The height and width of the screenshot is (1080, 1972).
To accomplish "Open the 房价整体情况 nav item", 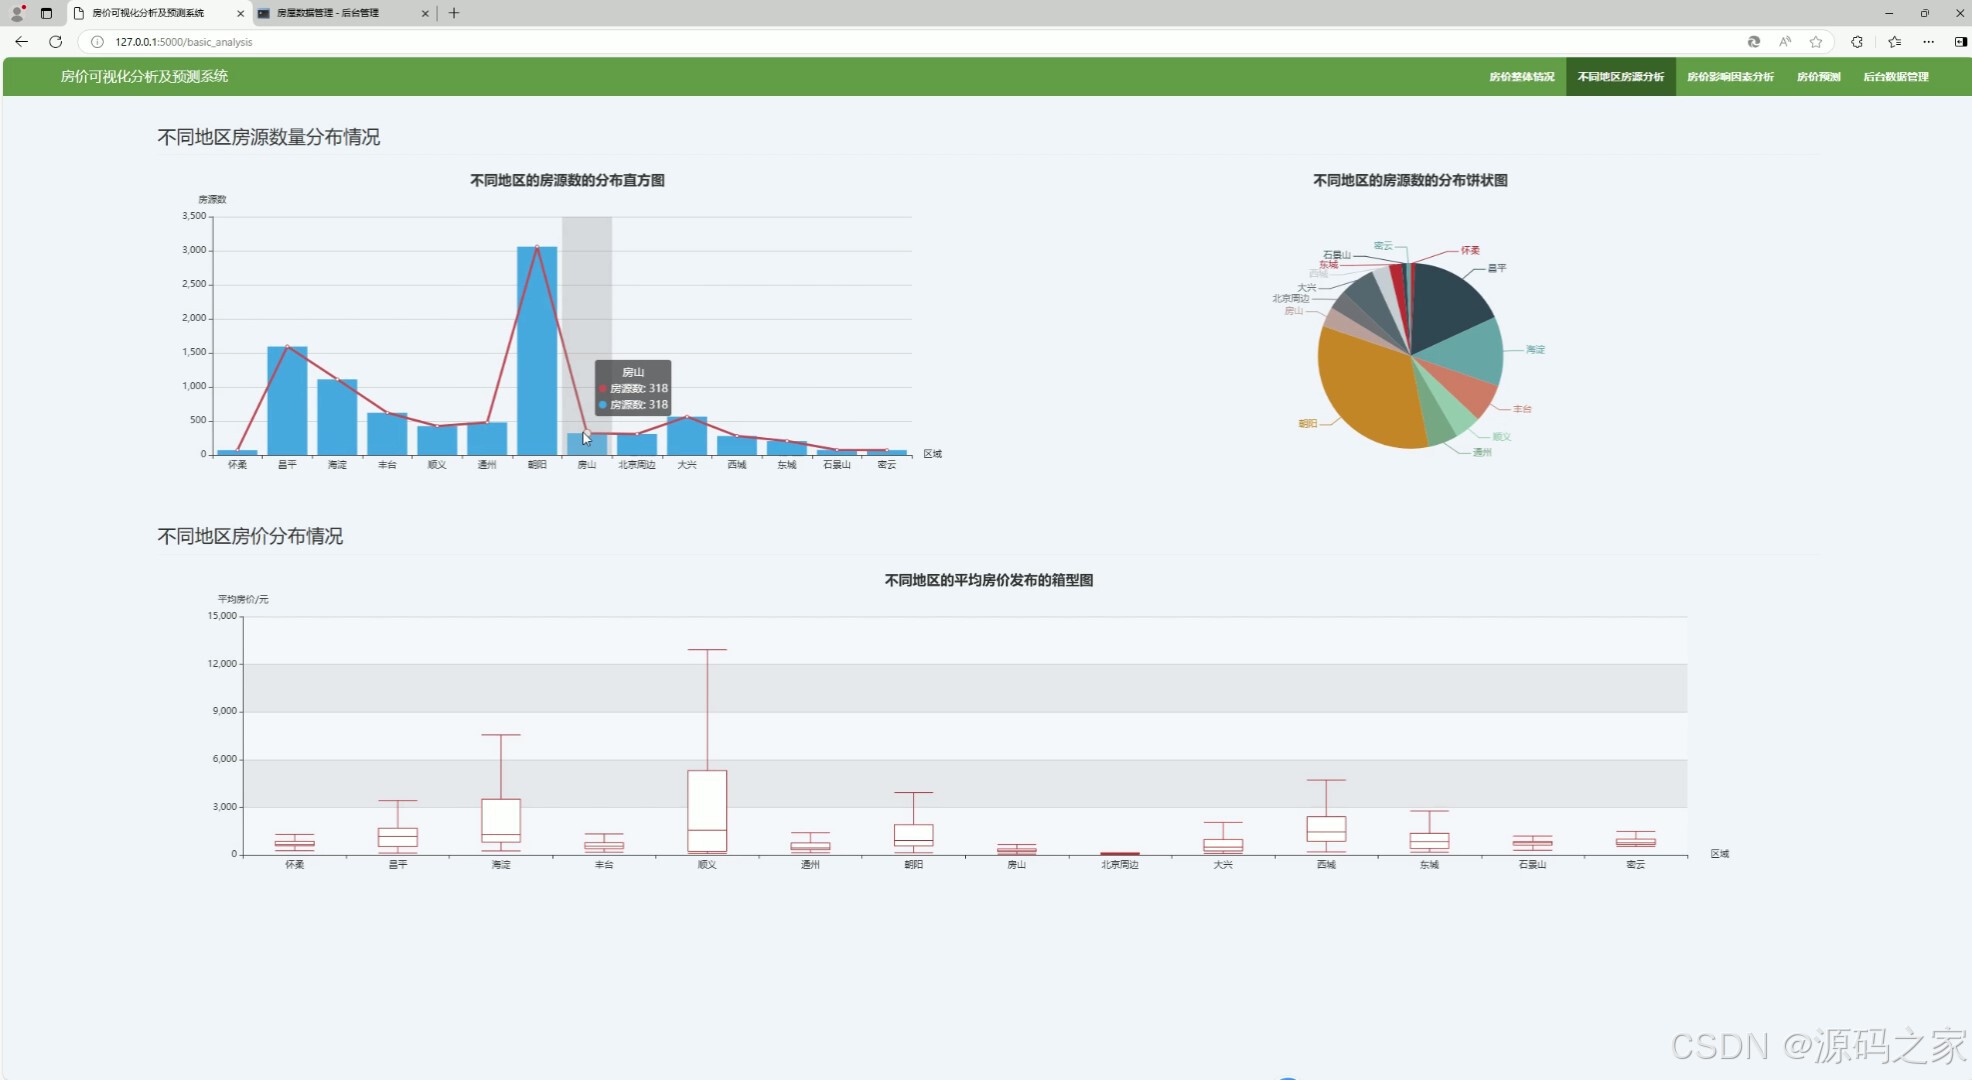I will click(1521, 77).
